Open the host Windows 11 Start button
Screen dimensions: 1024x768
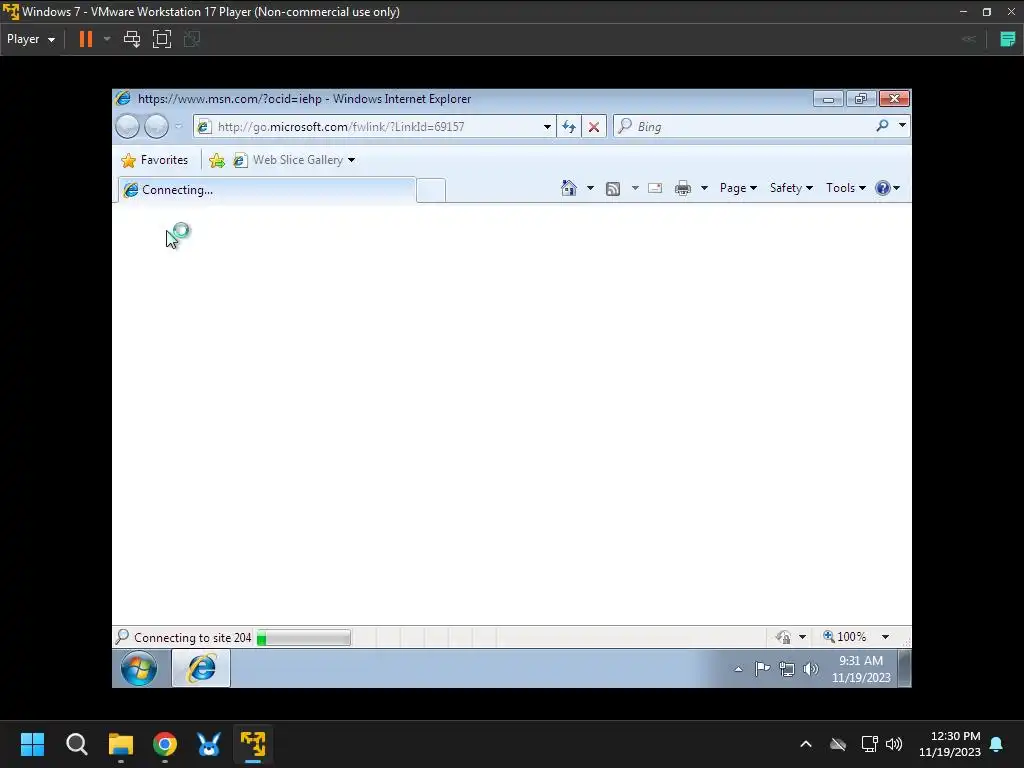click(x=32, y=744)
